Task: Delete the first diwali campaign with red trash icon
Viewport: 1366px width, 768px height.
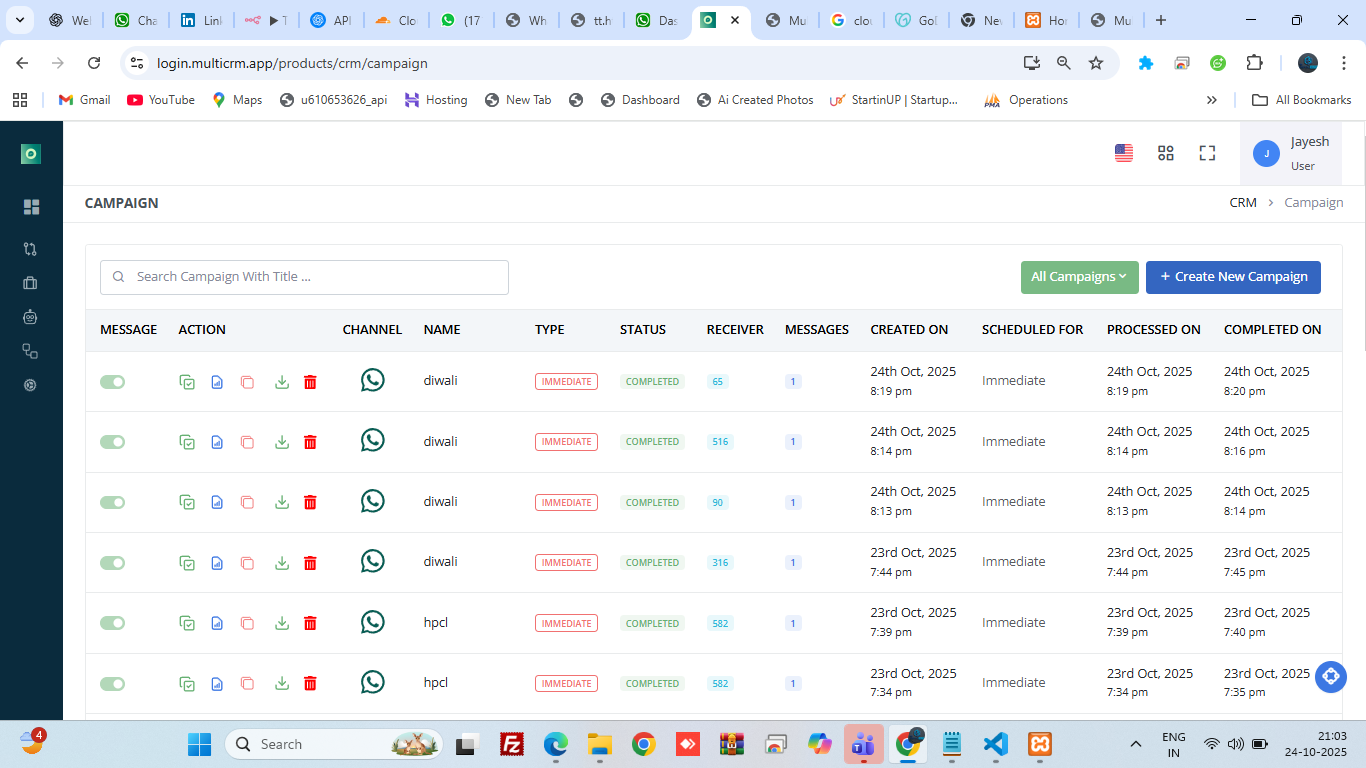Action: point(310,382)
